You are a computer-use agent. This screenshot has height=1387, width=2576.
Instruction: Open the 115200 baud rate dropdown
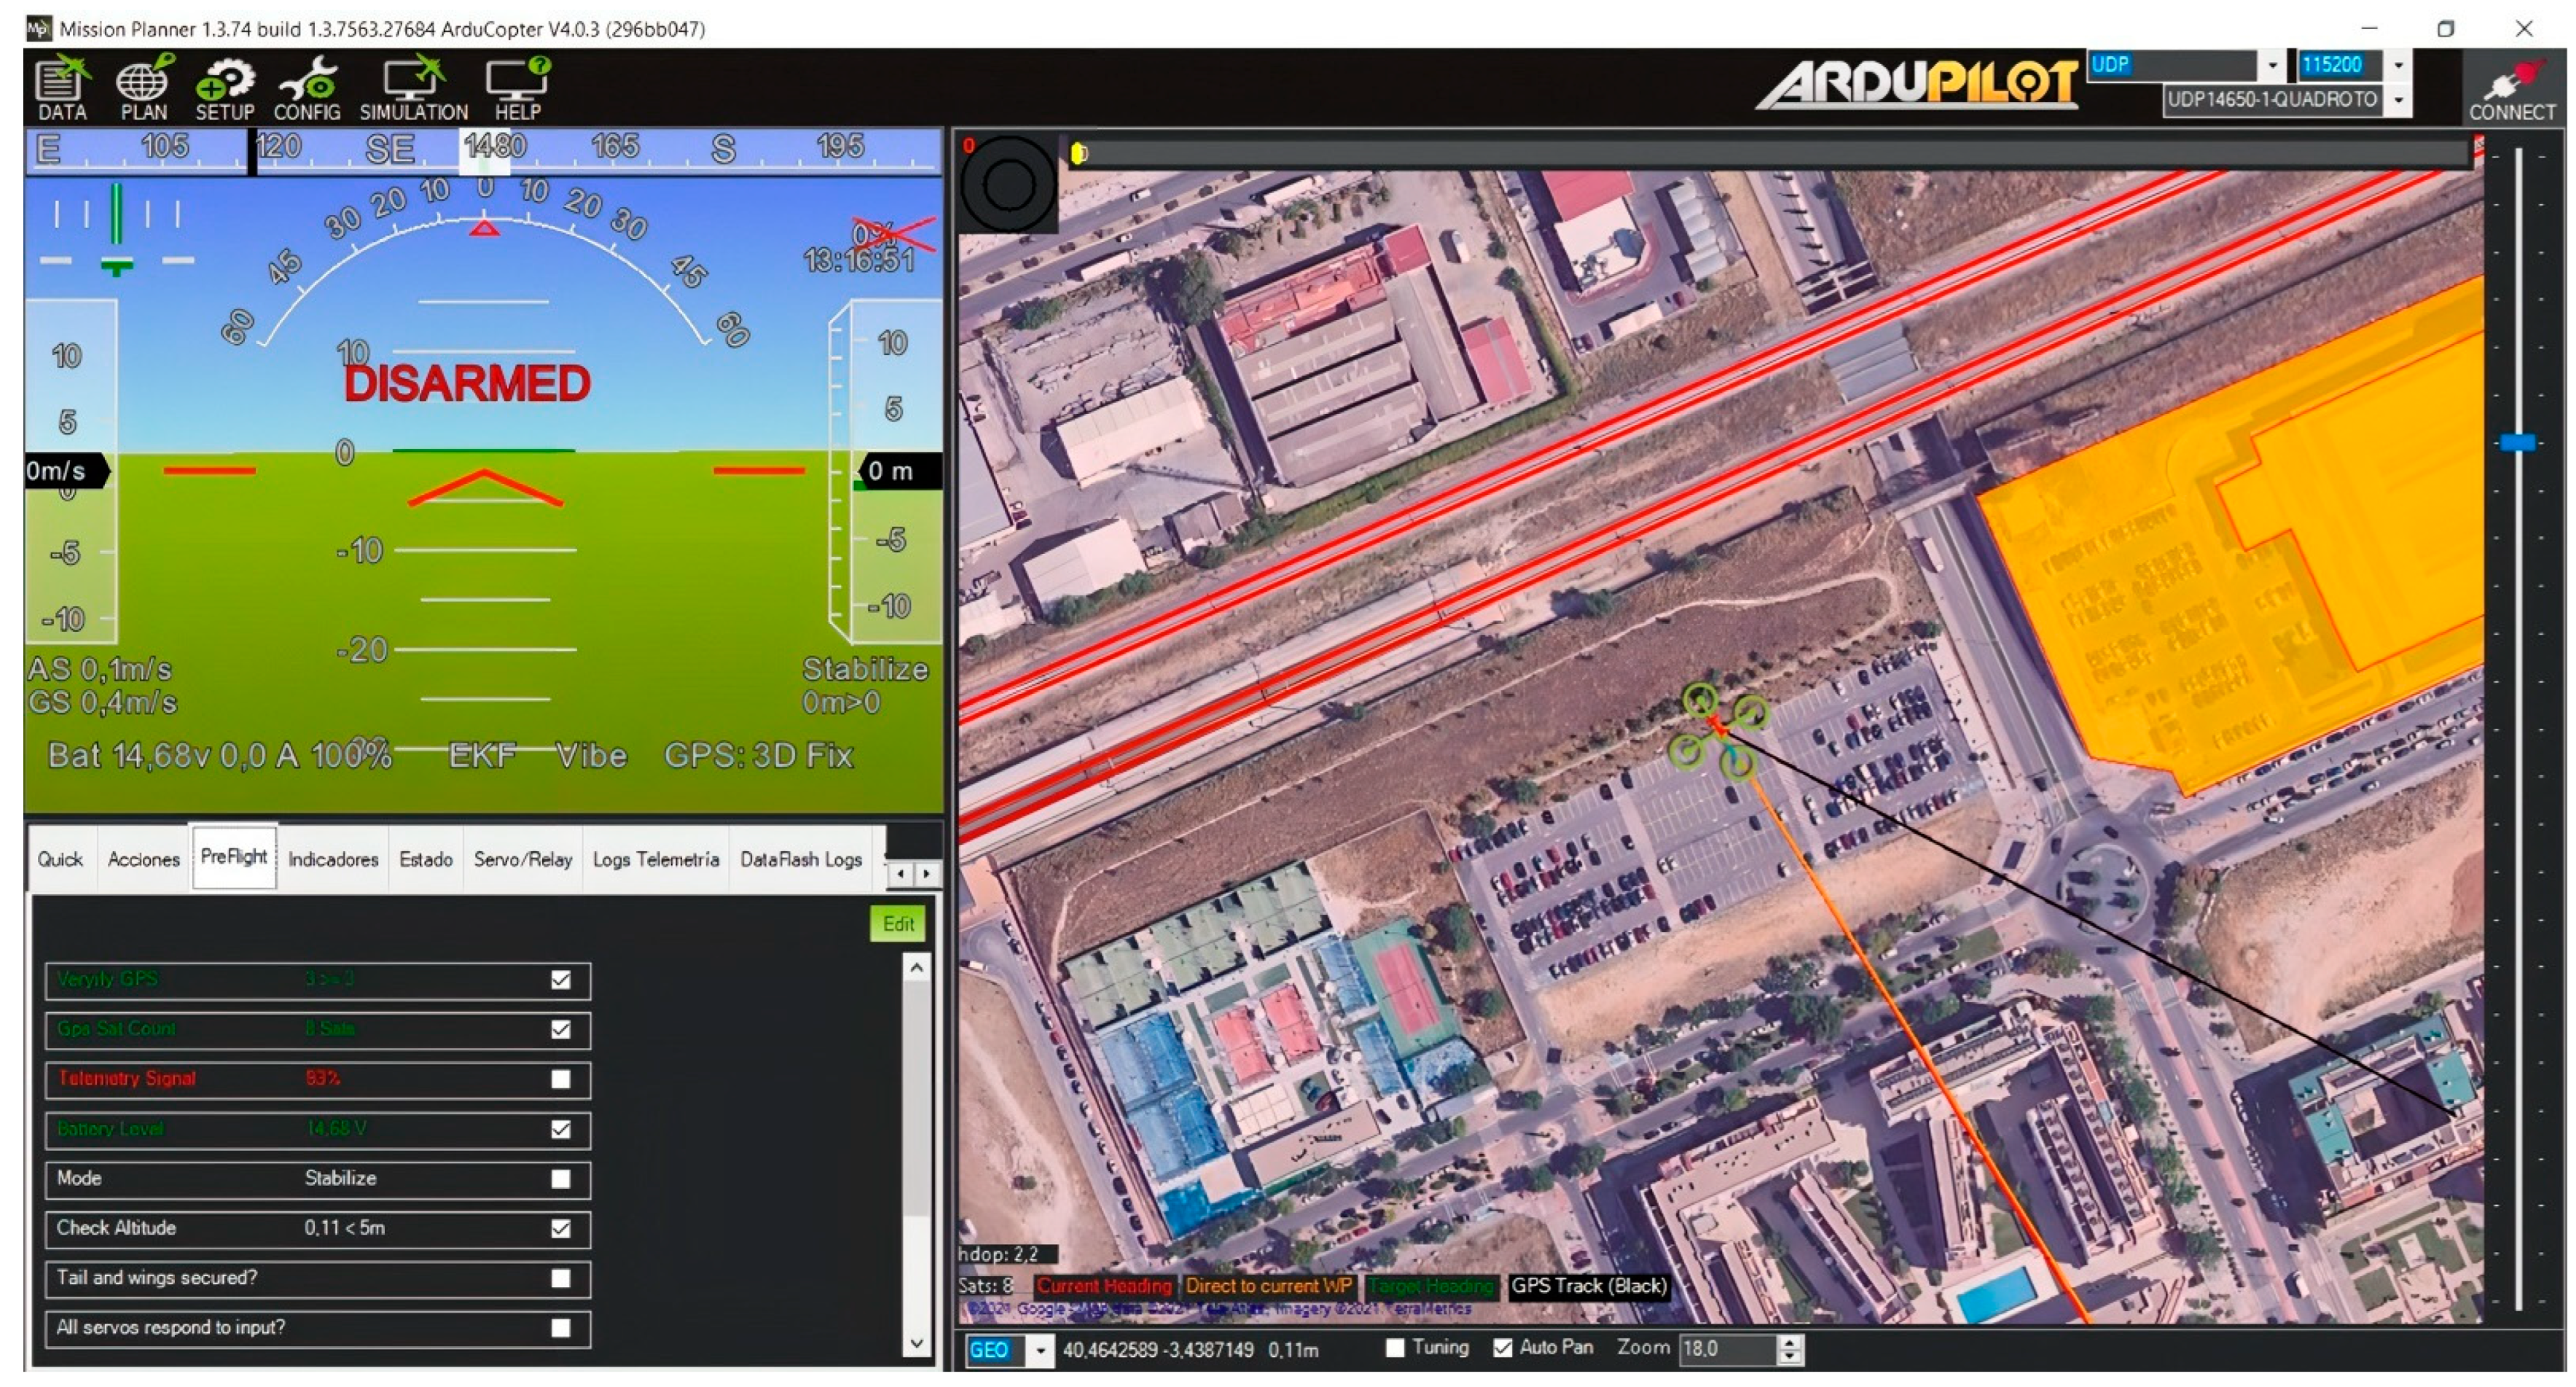[x=2398, y=65]
